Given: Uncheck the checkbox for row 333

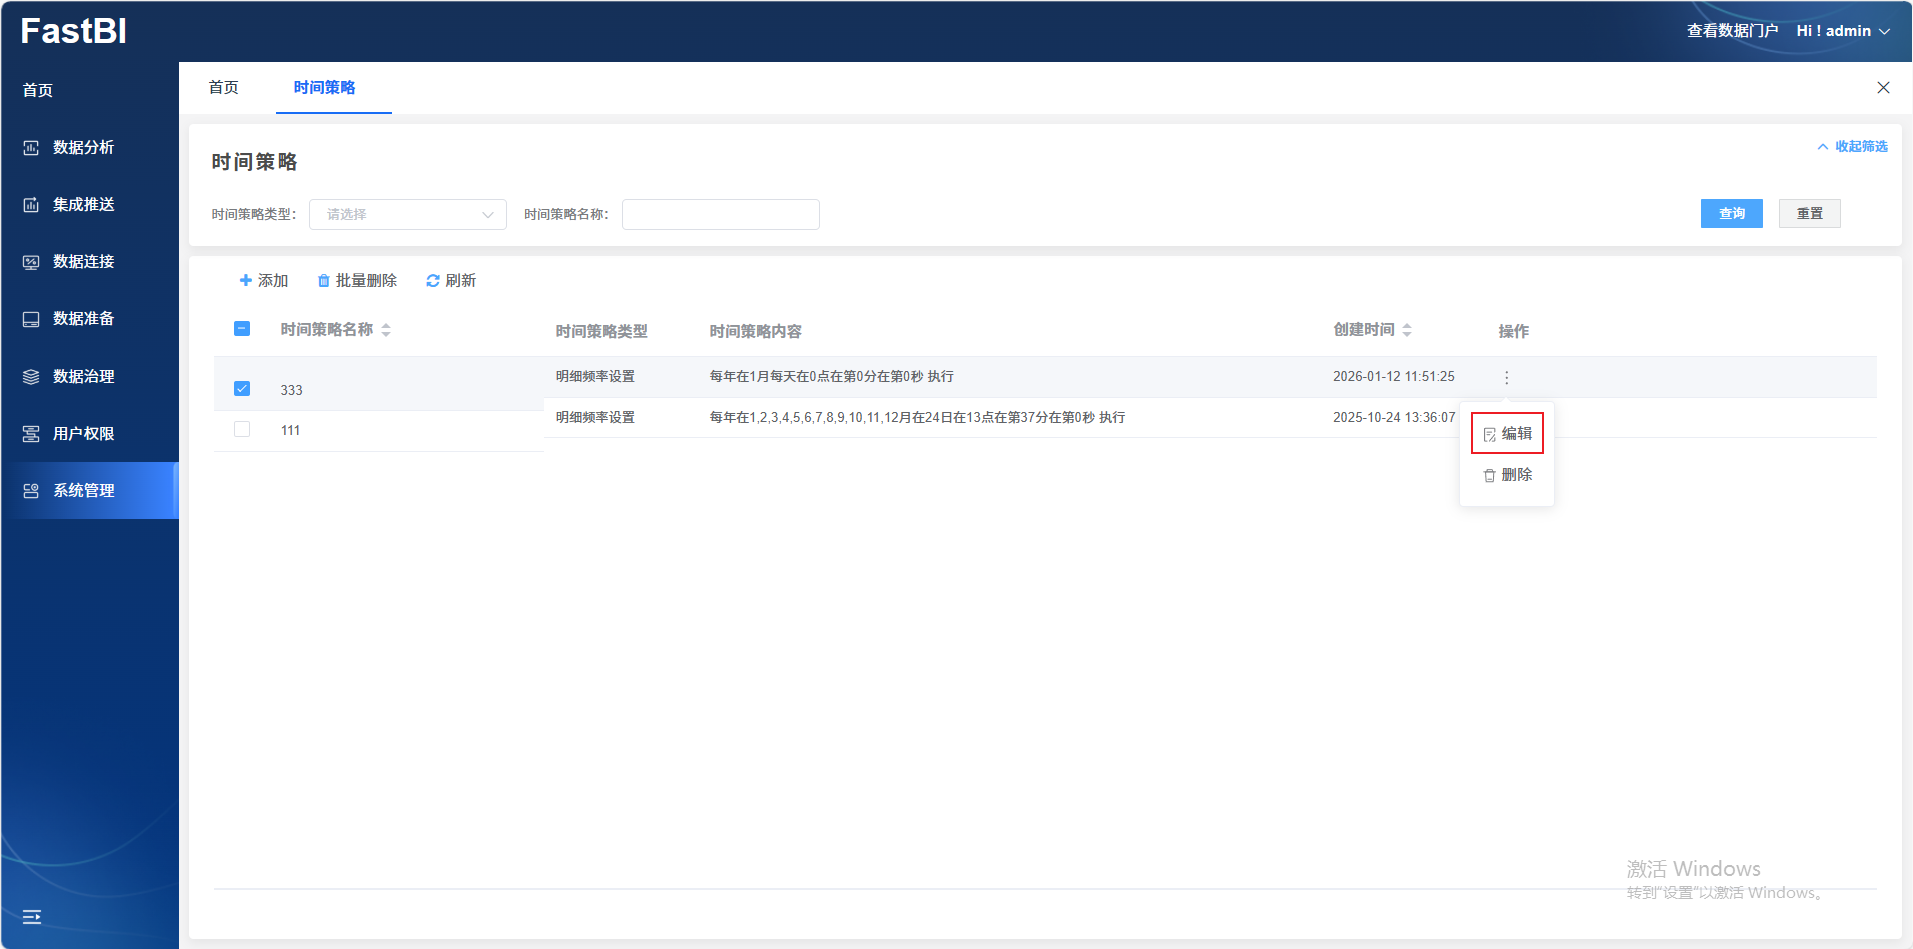Looking at the screenshot, I should (x=242, y=389).
